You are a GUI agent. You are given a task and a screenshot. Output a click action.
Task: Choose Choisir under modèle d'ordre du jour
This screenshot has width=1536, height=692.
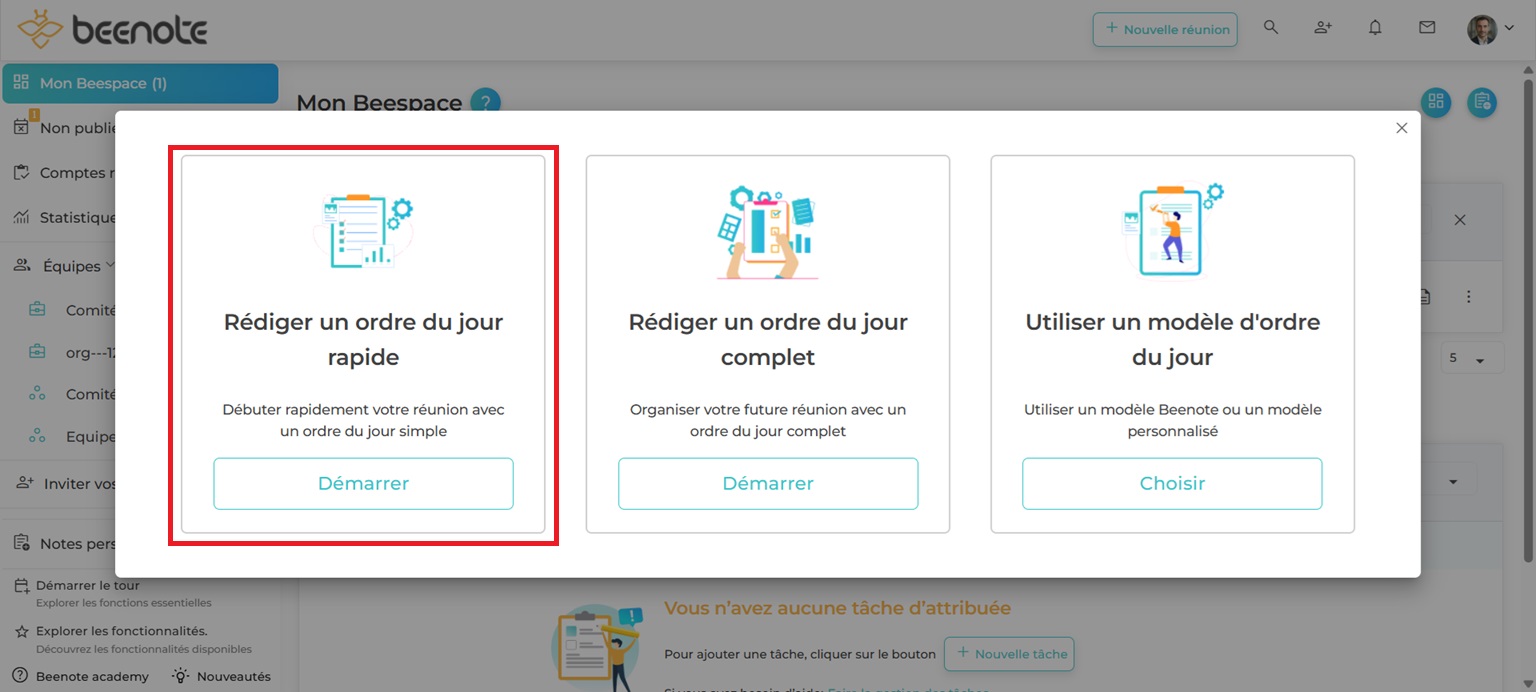tap(1171, 483)
